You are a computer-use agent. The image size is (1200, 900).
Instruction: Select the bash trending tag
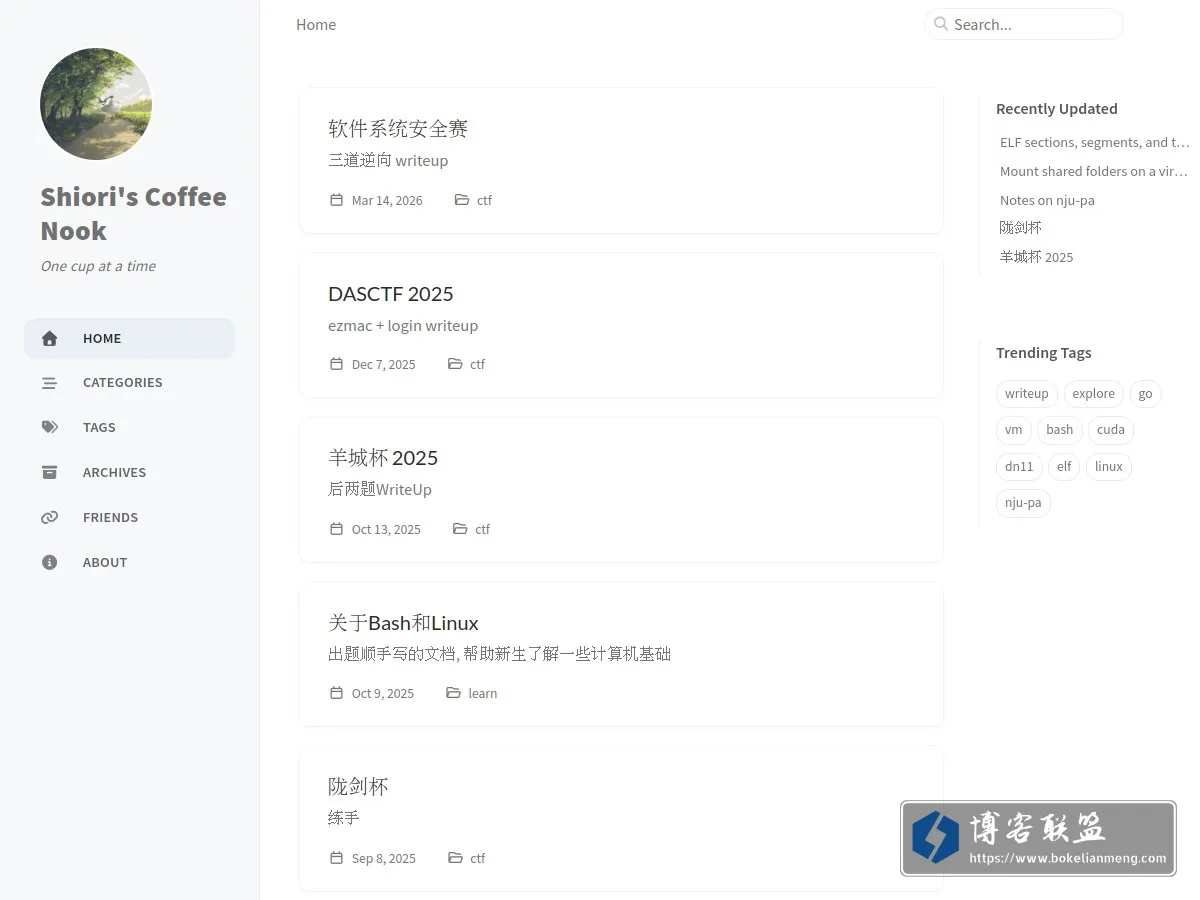tap(1060, 430)
